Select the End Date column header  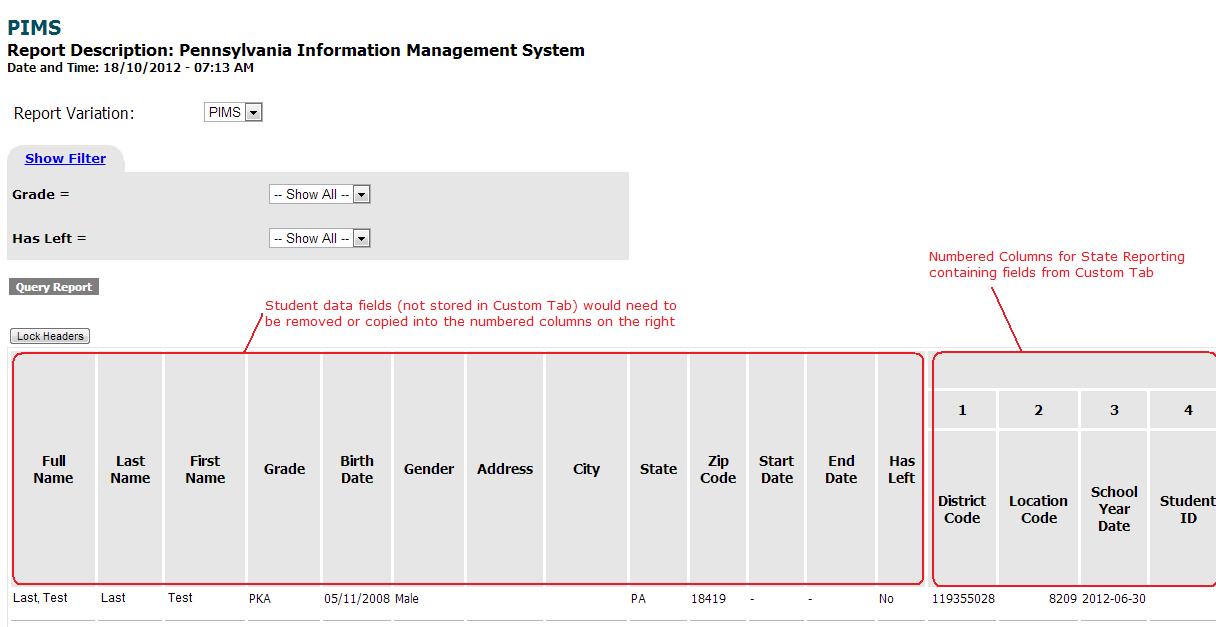click(841, 469)
